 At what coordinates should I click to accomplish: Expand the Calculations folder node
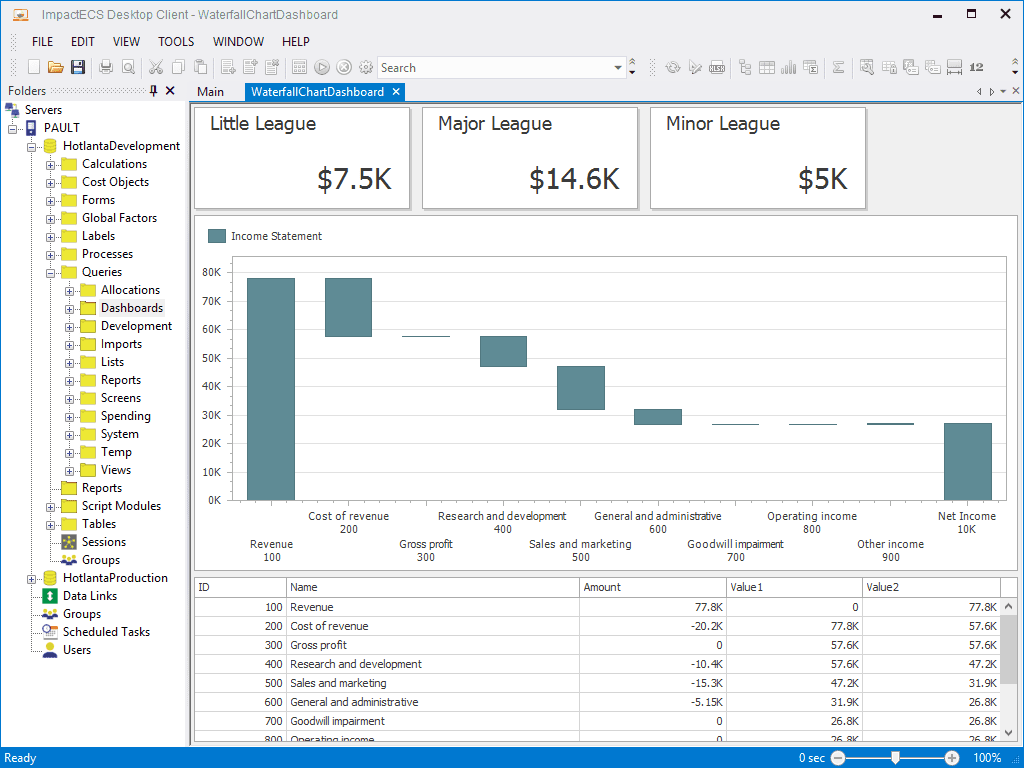coord(51,164)
